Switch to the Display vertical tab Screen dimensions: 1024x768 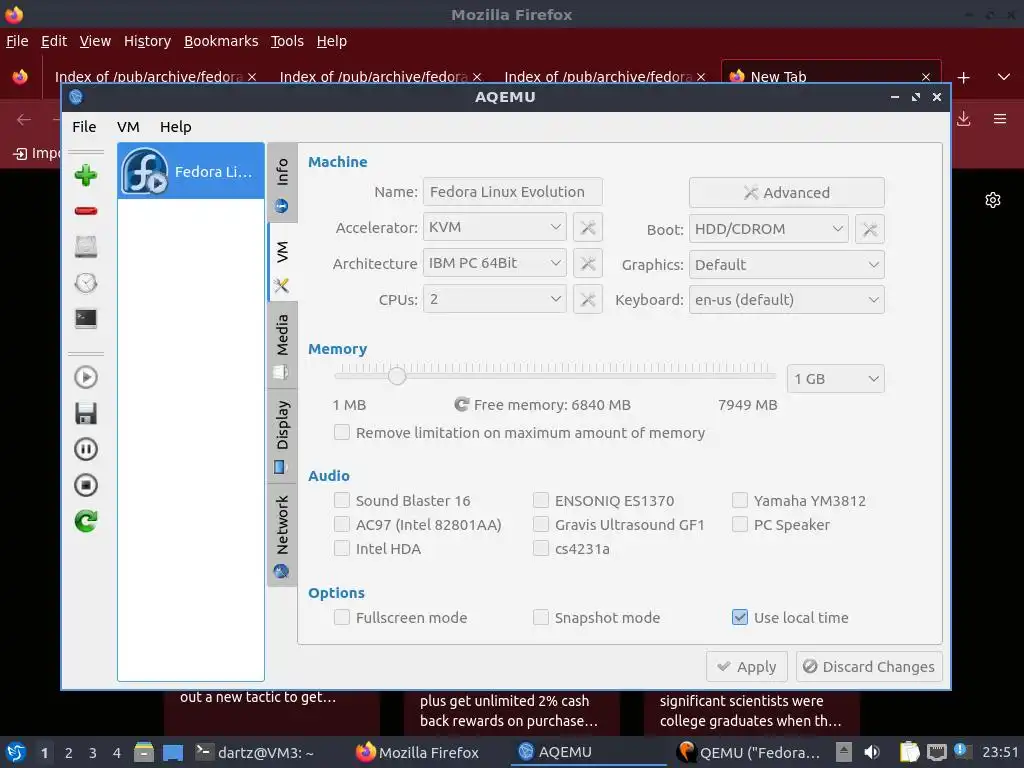click(x=282, y=436)
